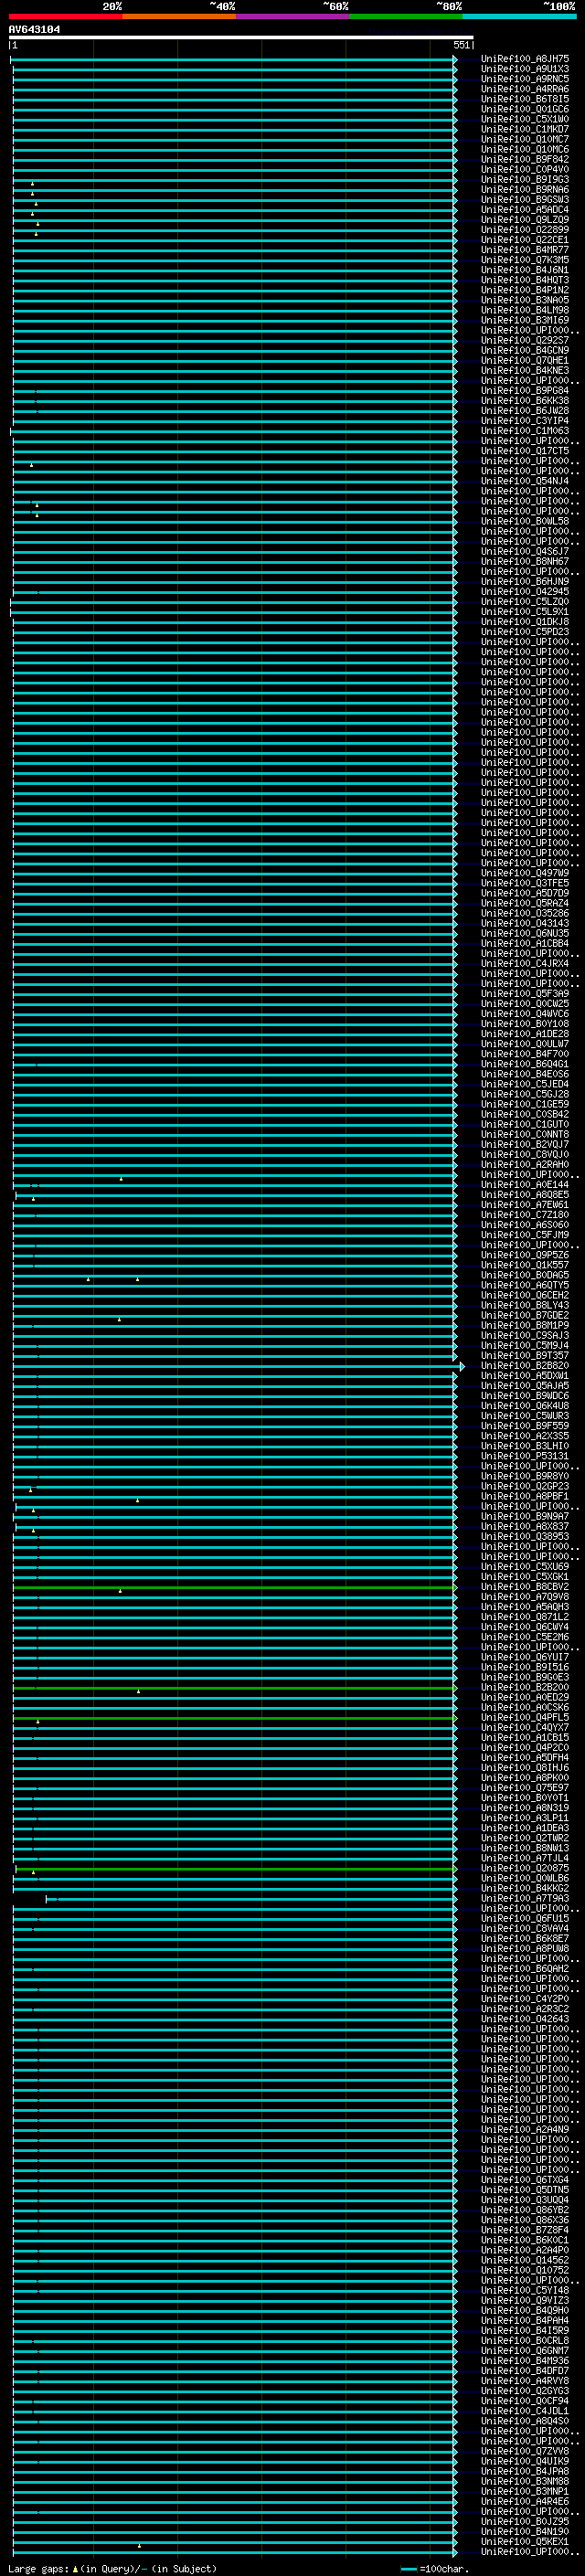Select hit label UniRef100_A5ADC4
585x2576 pixels.
pyautogui.click(x=524, y=210)
